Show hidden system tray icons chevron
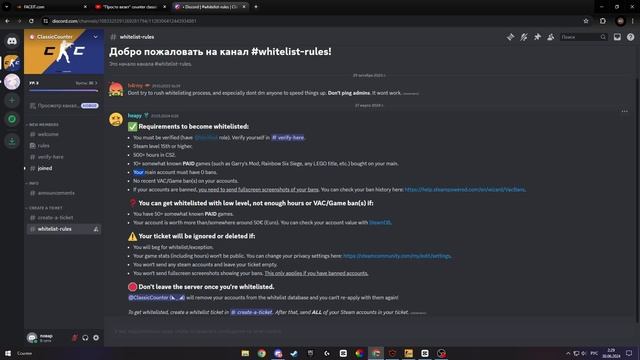The image size is (640, 360). 568,353
